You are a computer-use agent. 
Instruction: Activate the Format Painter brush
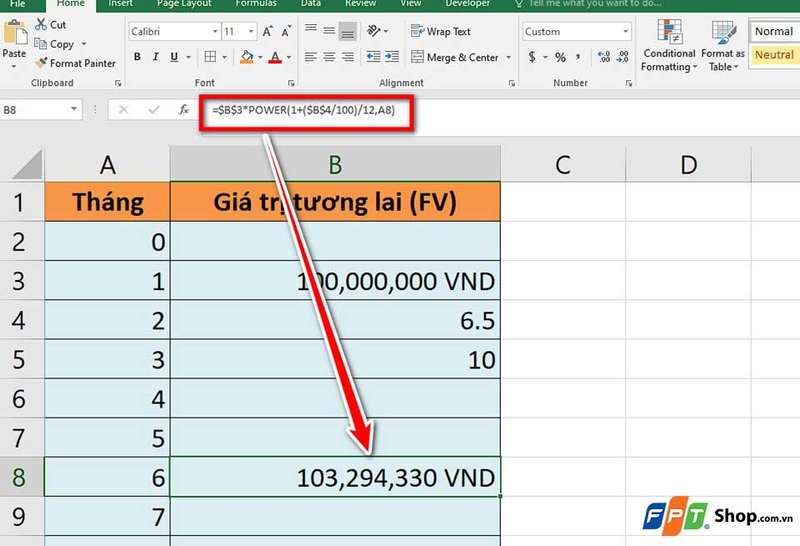click(x=75, y=63)
